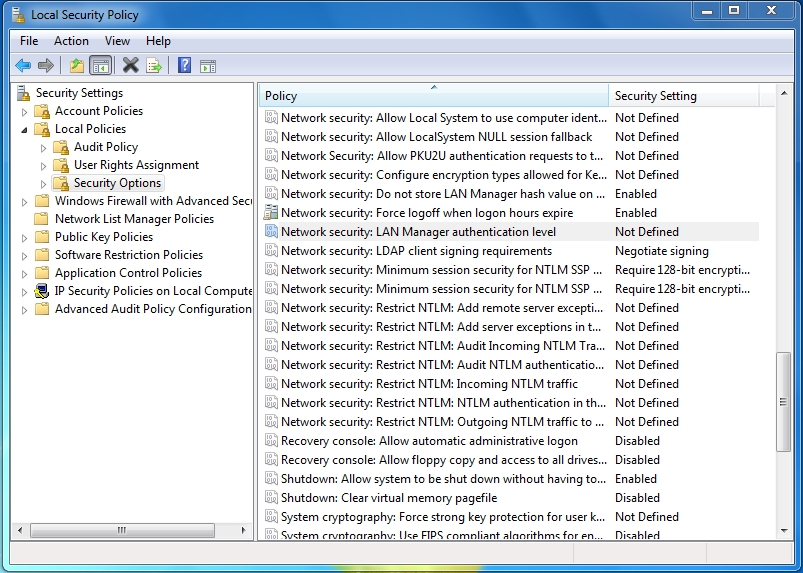Open the Action menu

click(x=71, y=41)
